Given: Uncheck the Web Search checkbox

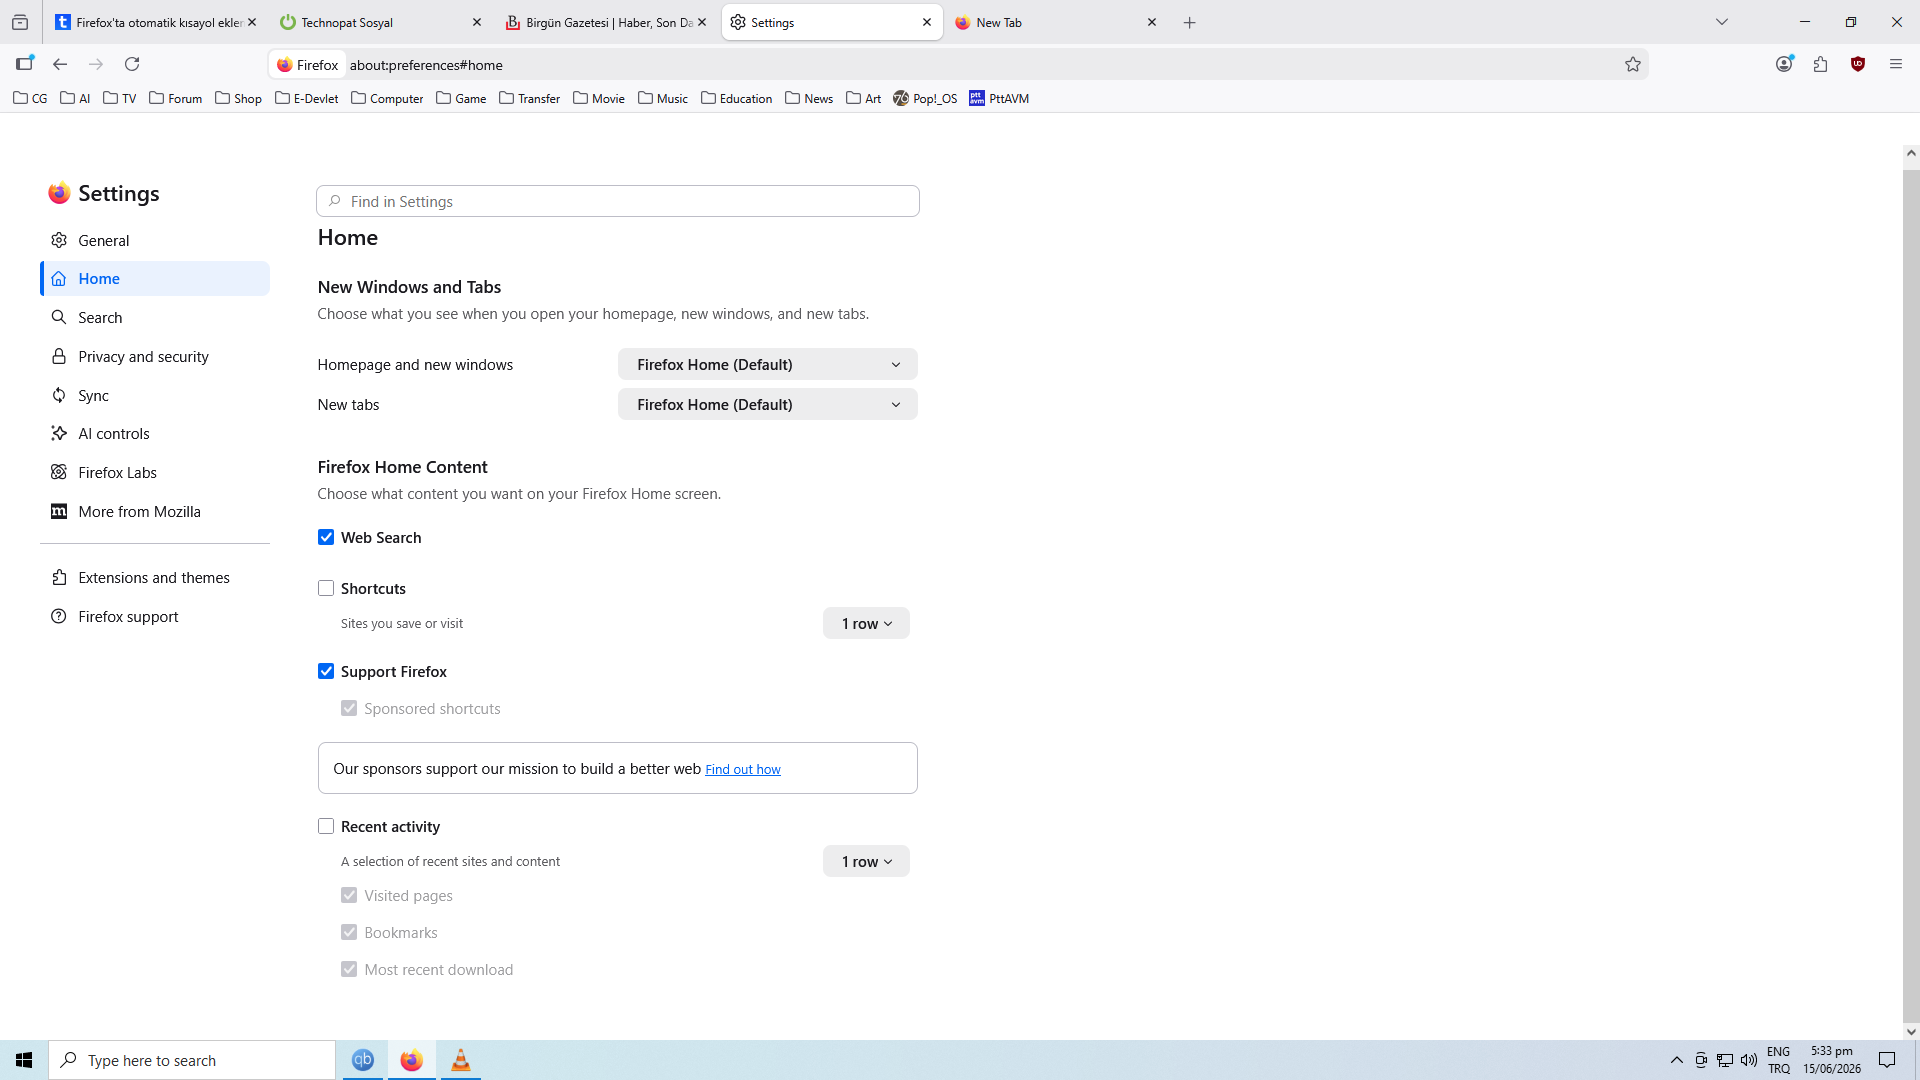Looking at the screenshot, I should pyautogui.click(x=326, y=537).
